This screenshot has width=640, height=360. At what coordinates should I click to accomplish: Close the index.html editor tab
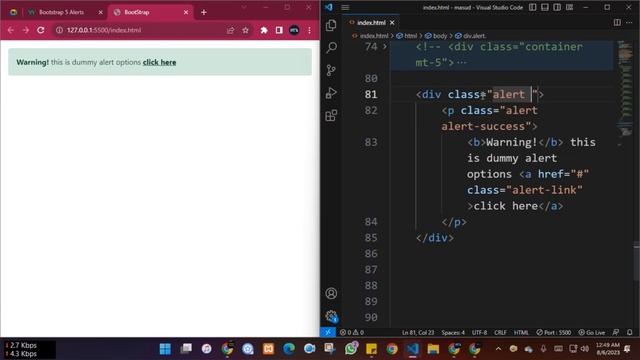coord(392,23)
